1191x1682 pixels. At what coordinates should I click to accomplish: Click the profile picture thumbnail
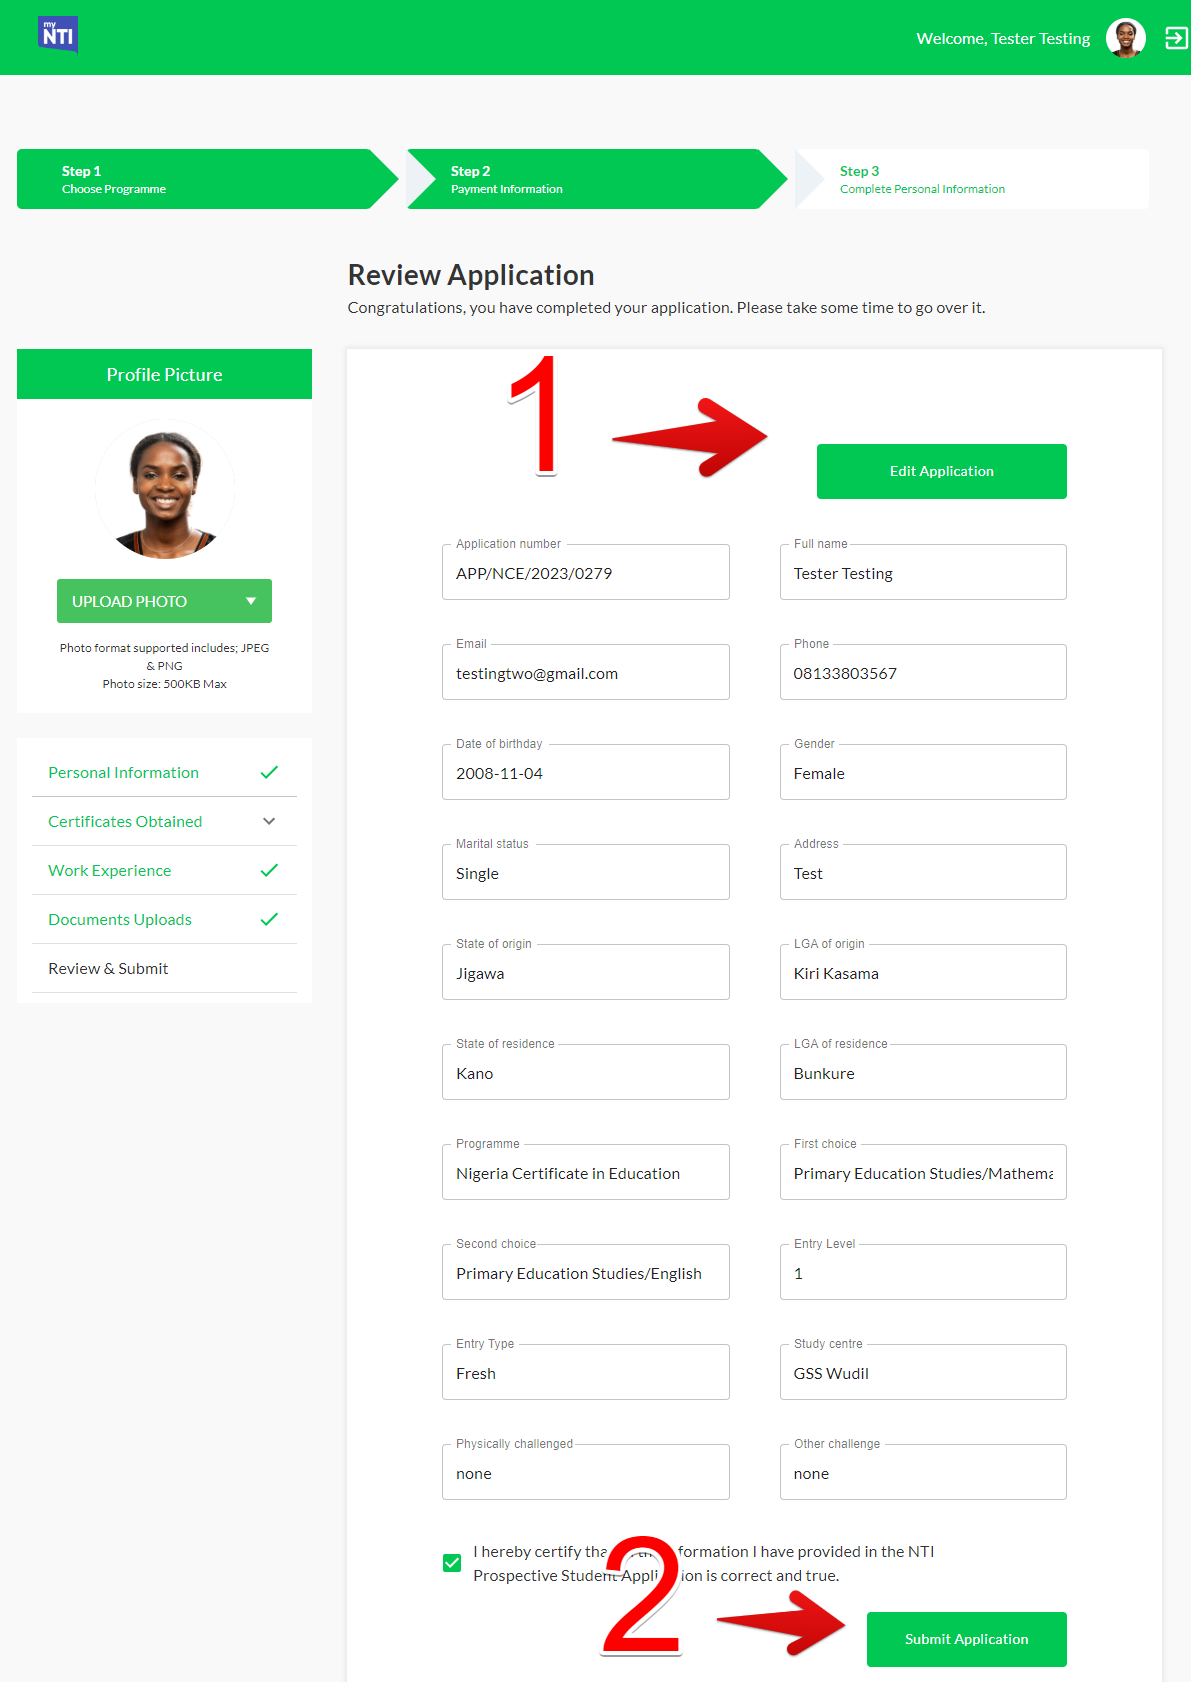coord(165,489)
